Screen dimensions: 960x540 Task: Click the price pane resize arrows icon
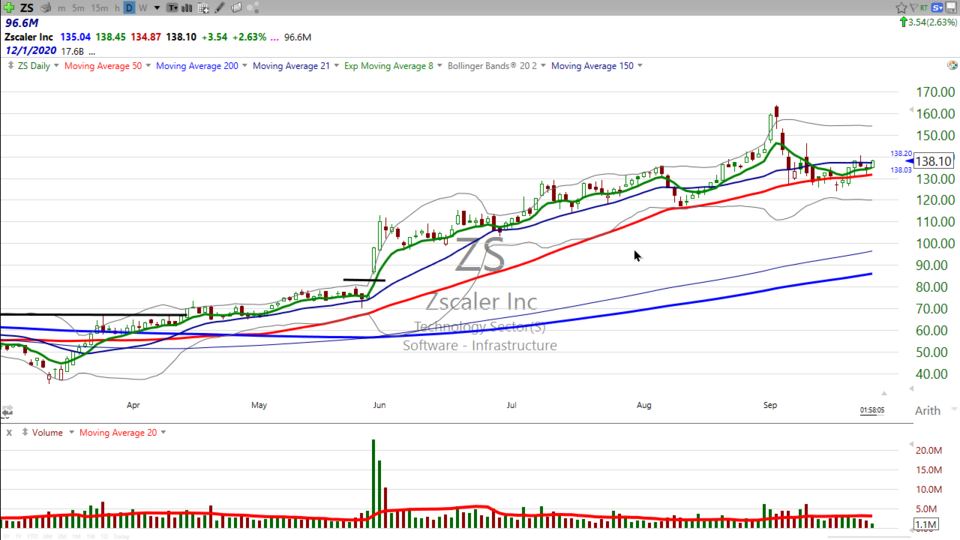tap(10, 66)
